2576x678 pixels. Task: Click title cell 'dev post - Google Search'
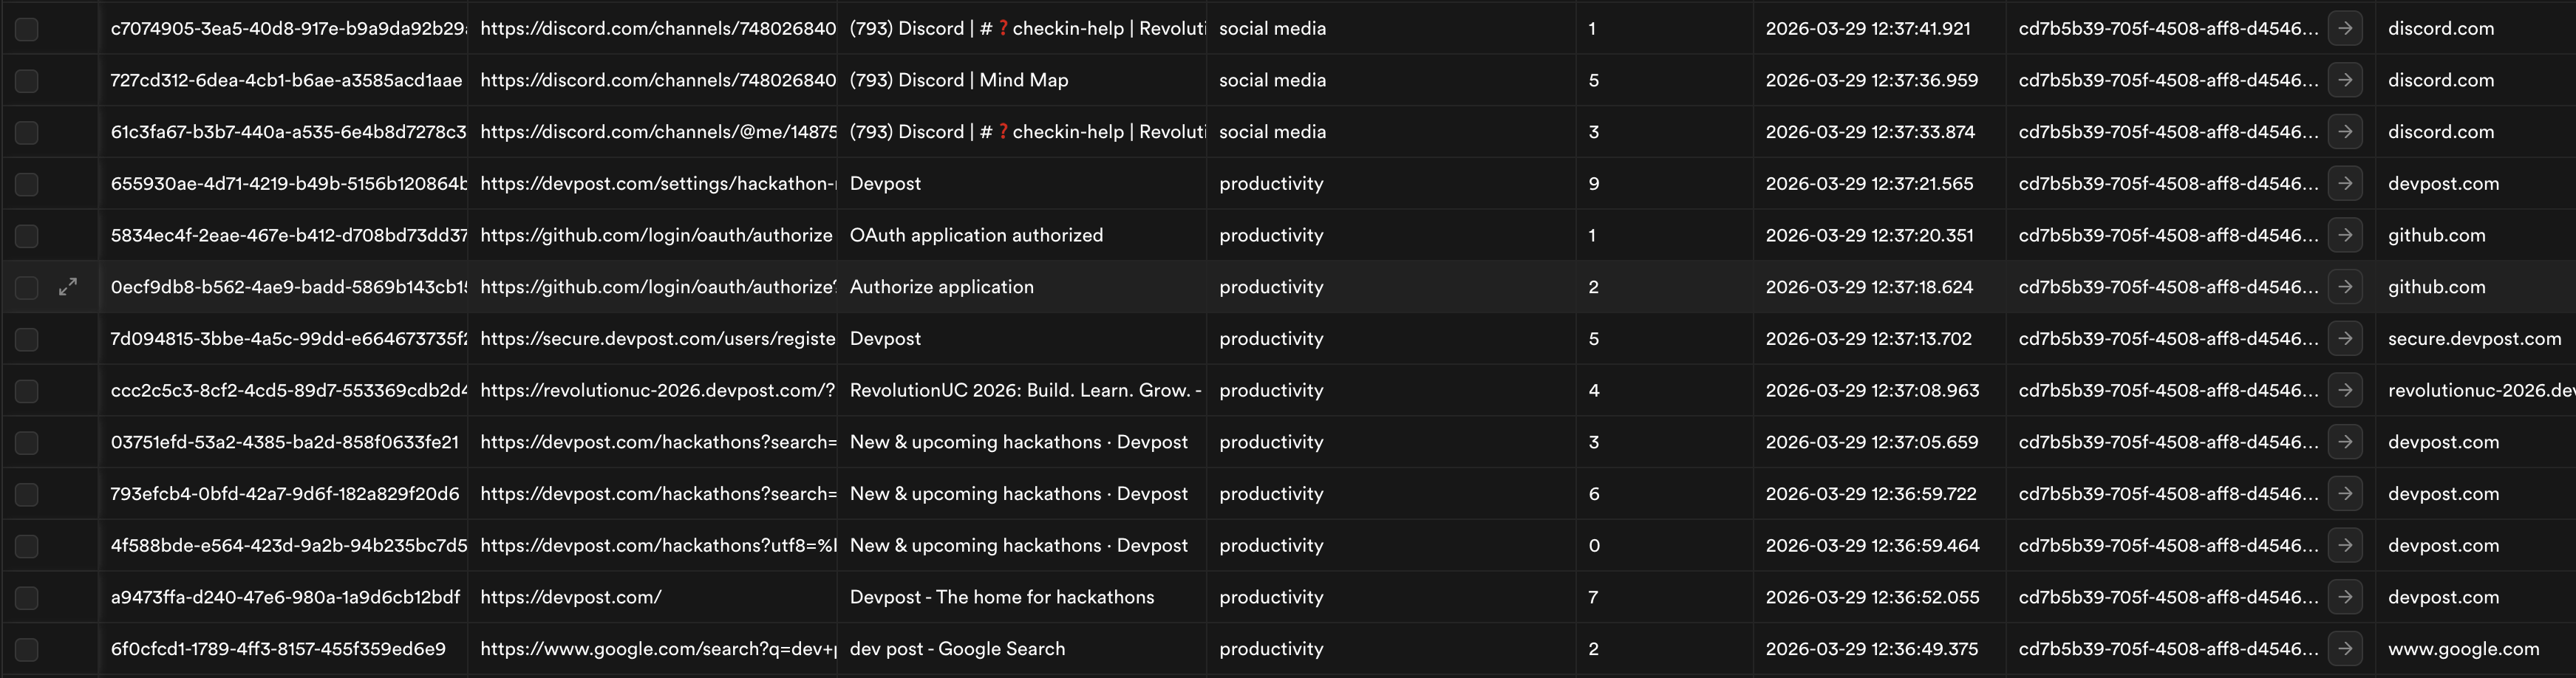pyautogui.click(x=1022, y=649)
